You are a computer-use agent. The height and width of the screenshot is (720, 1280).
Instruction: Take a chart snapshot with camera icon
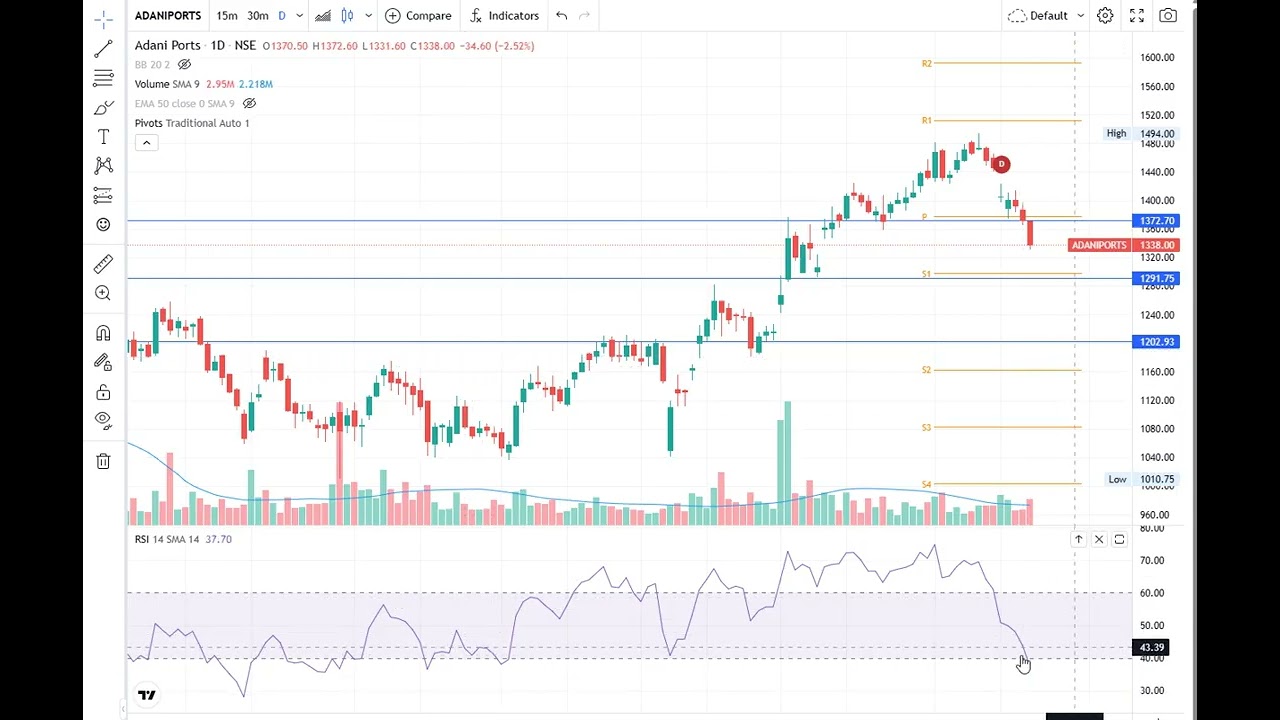point(1168,16)
